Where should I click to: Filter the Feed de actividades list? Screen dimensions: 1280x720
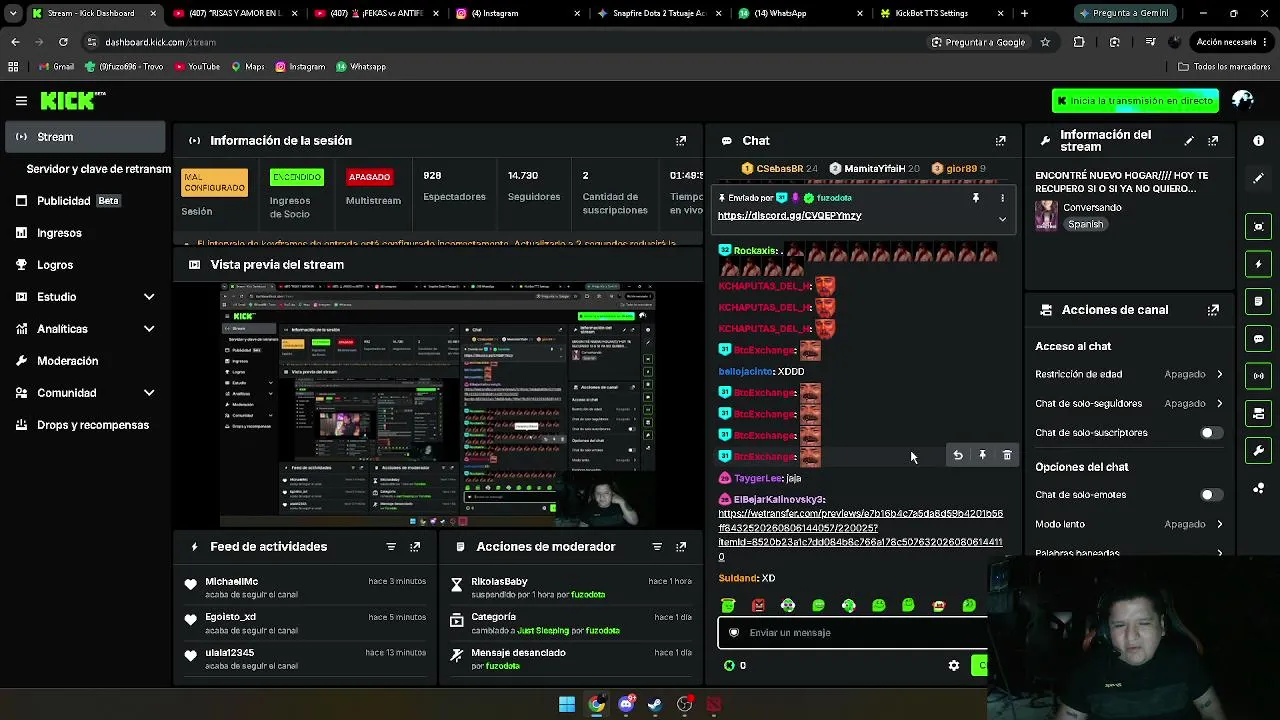tap(391, 547)
